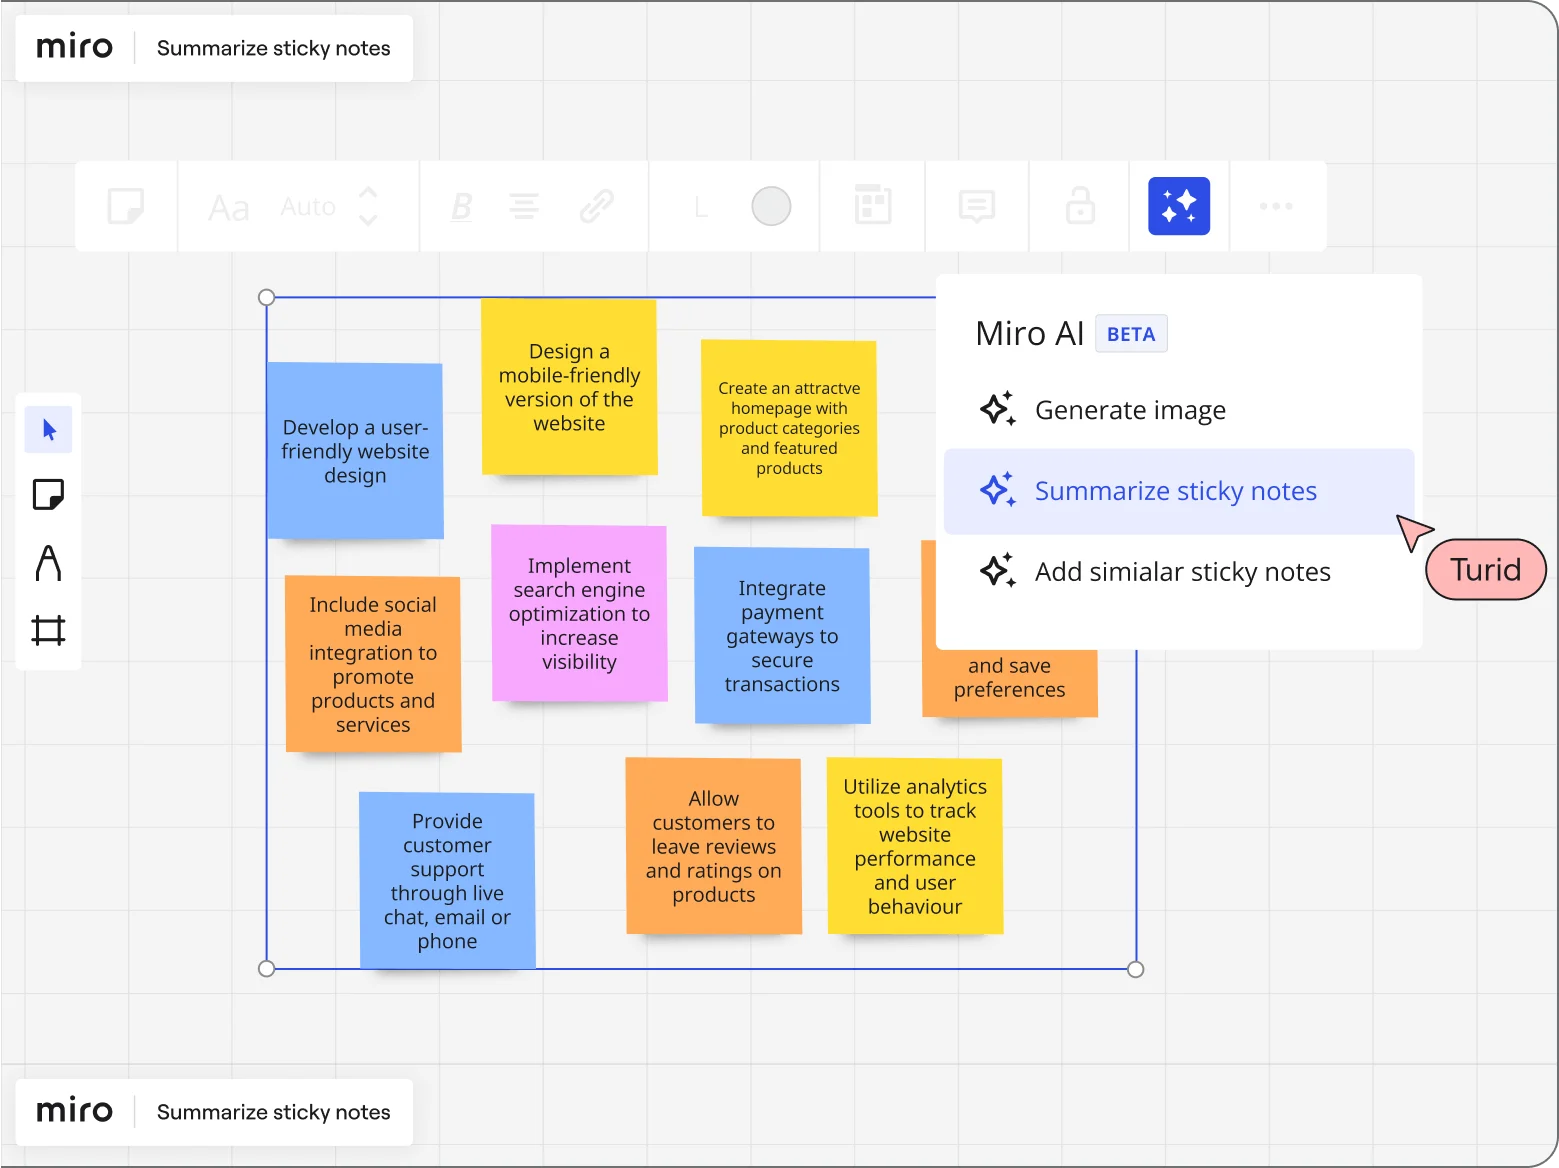This screenshot has width=1559, height=1168.
Task: Click top-left selection resize handle
Action: point(266,297)
